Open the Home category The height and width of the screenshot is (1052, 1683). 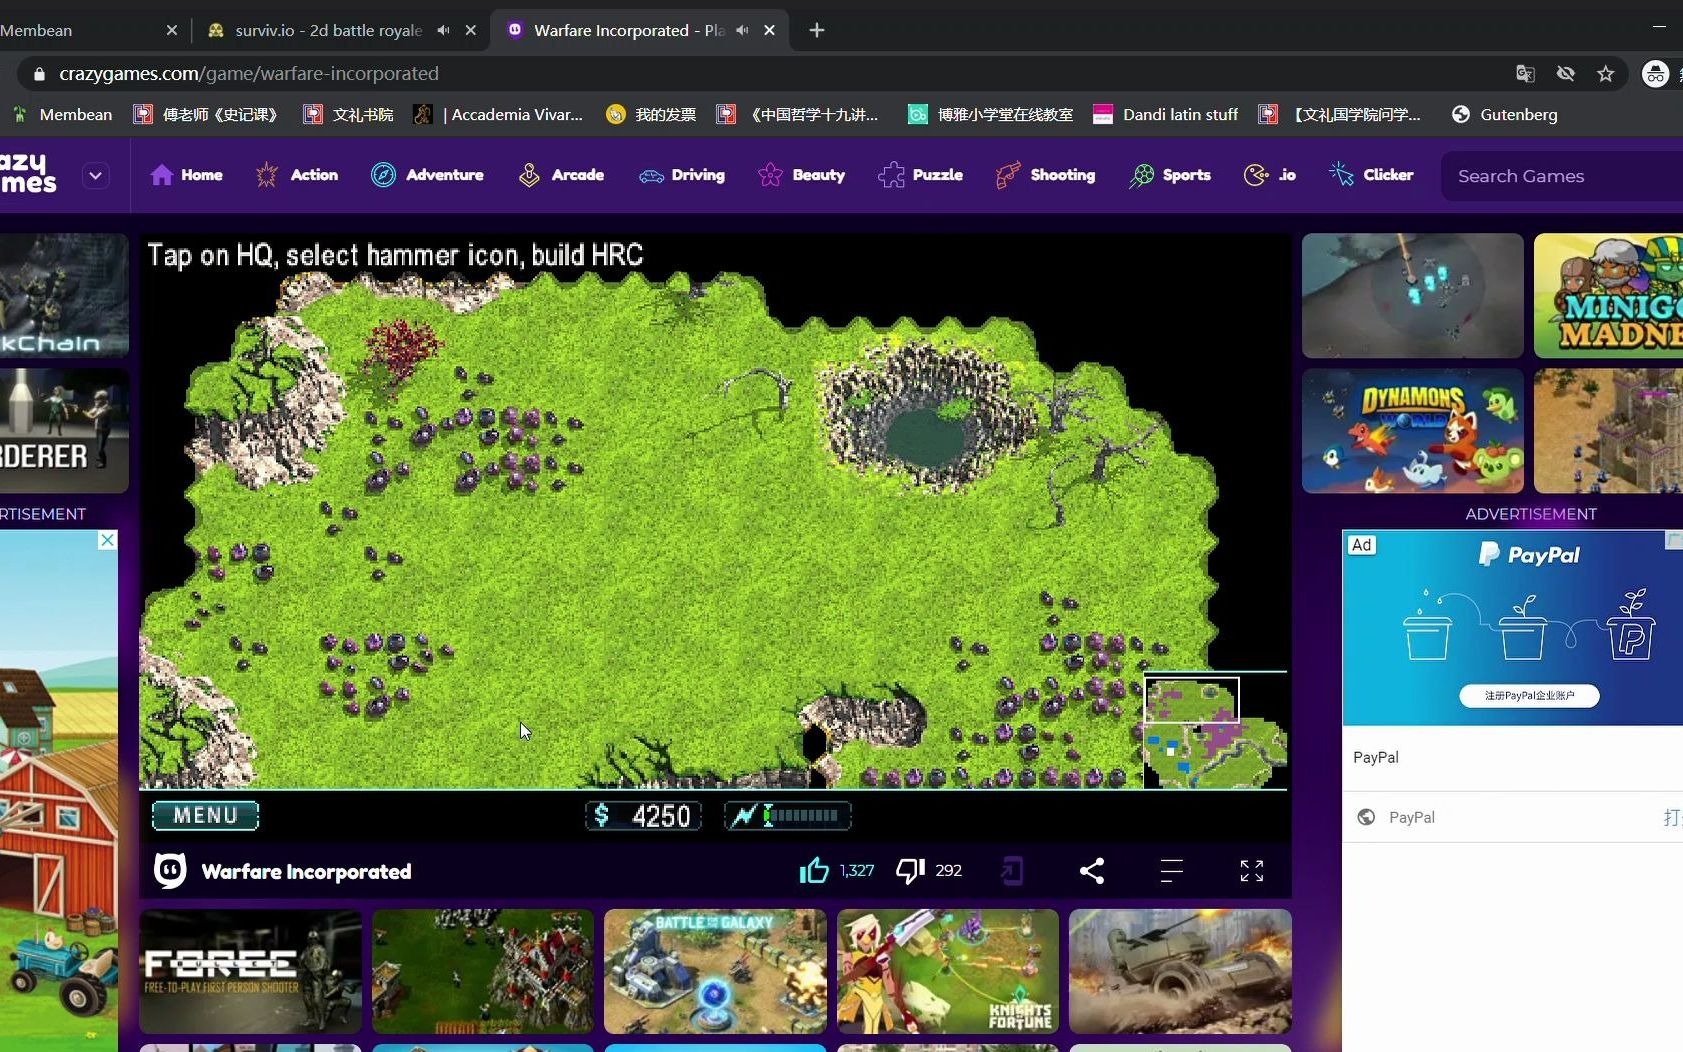pos(186,175)
